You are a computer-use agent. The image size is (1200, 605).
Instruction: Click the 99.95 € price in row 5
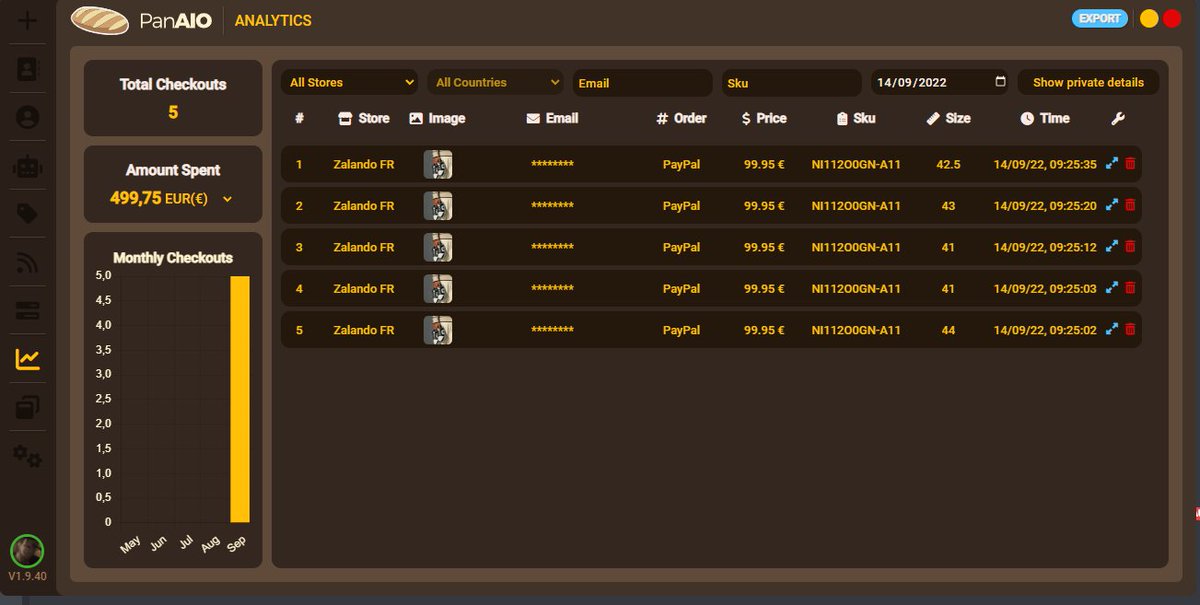click(x=764, y=330)
